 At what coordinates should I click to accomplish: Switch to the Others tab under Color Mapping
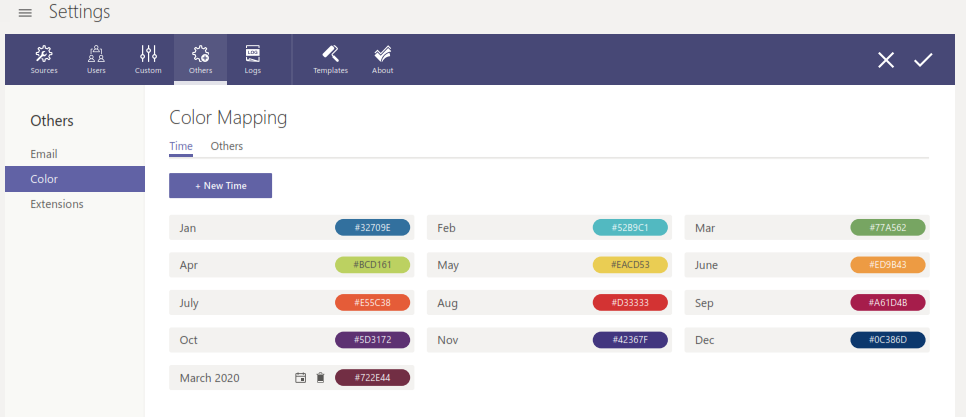pos(226,146)
